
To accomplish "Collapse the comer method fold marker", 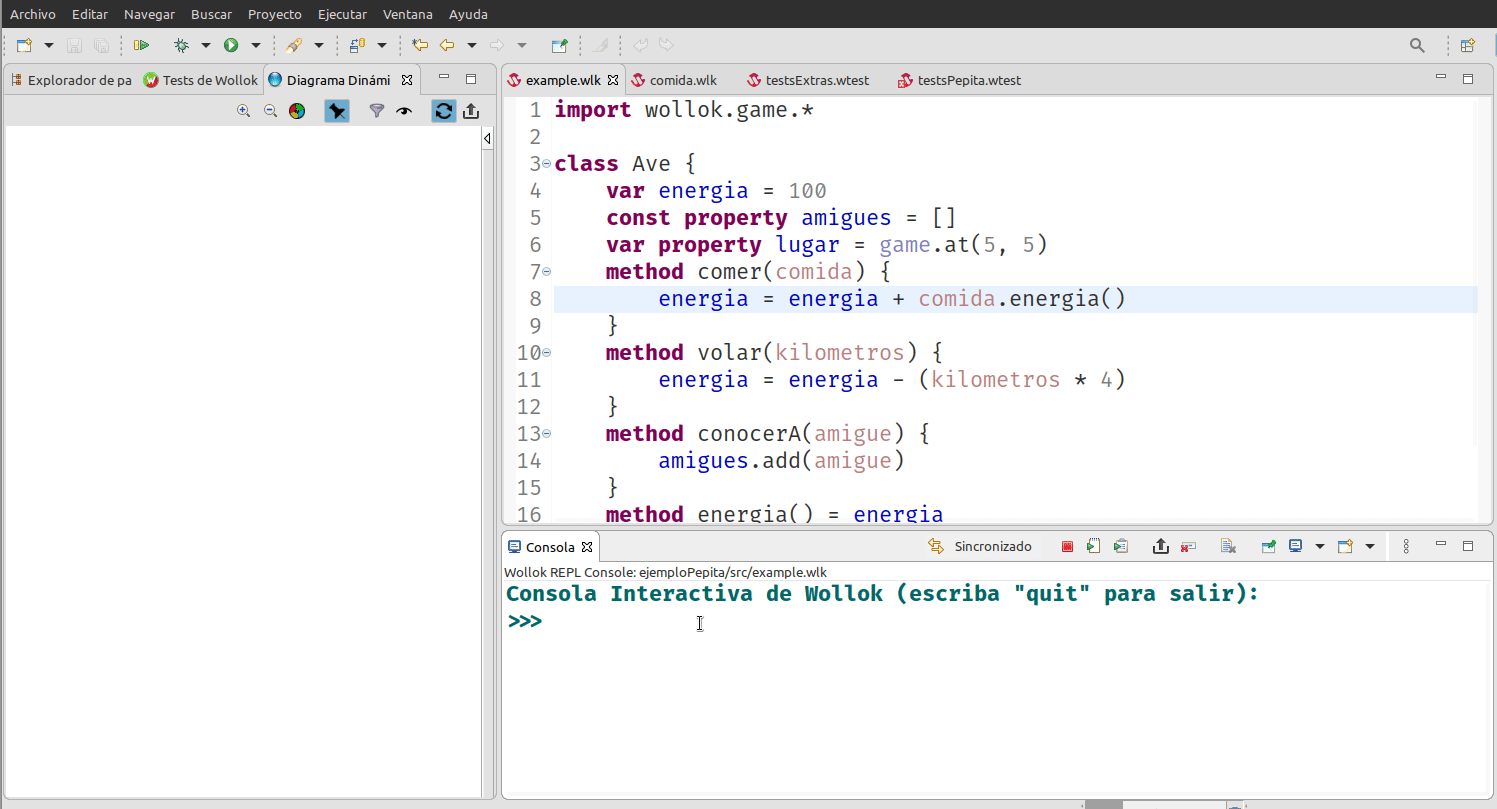I will [546, 272].
